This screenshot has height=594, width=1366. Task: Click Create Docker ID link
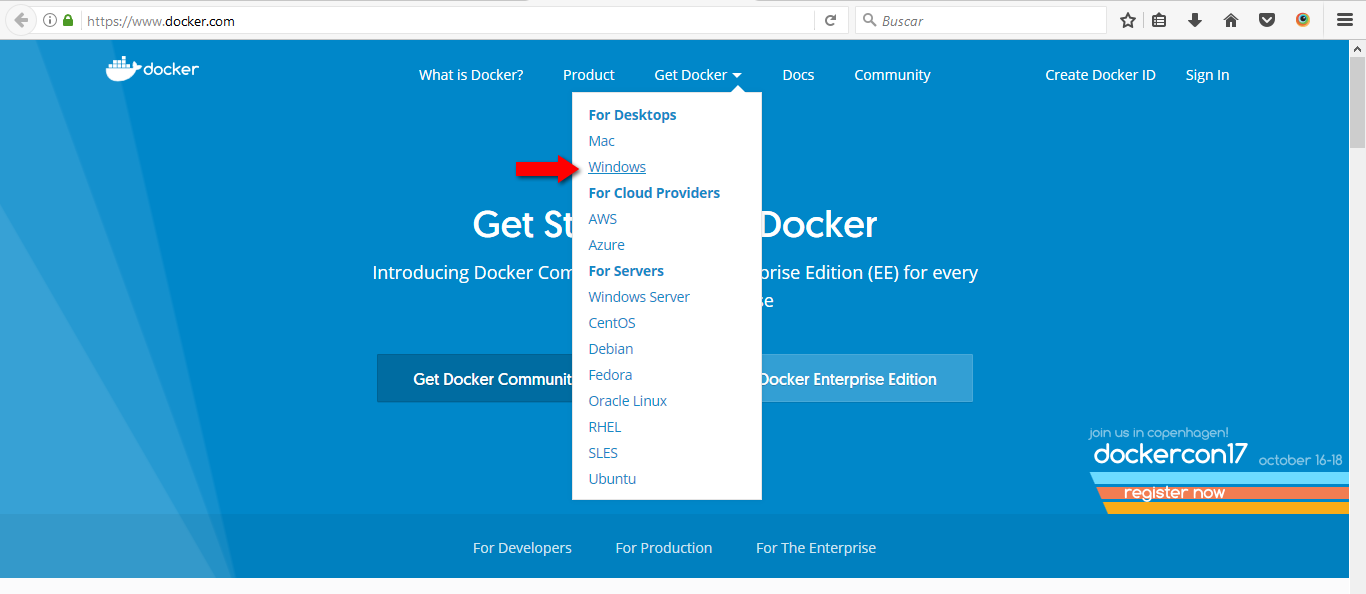(1100, 75)
